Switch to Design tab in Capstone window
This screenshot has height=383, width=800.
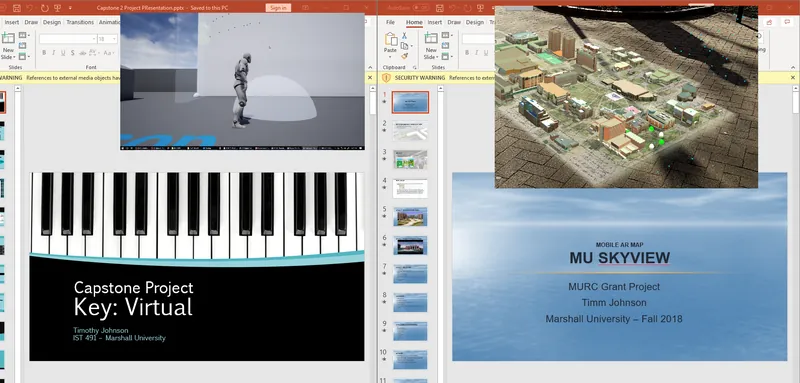pos(52,22)
